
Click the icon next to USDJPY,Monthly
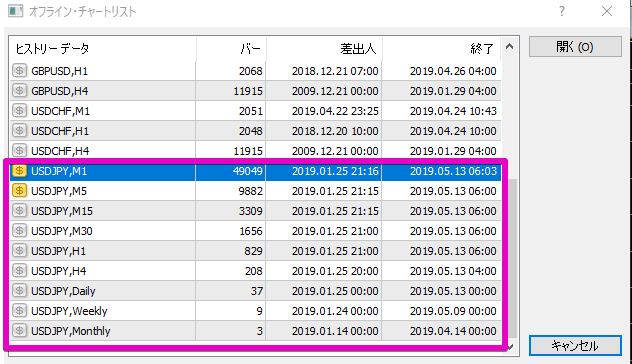pyautogui.click(x=19, y=331)
